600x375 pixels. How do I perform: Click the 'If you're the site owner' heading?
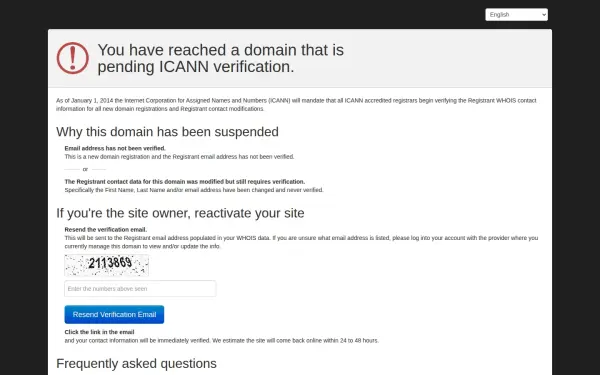pos(180,213)
